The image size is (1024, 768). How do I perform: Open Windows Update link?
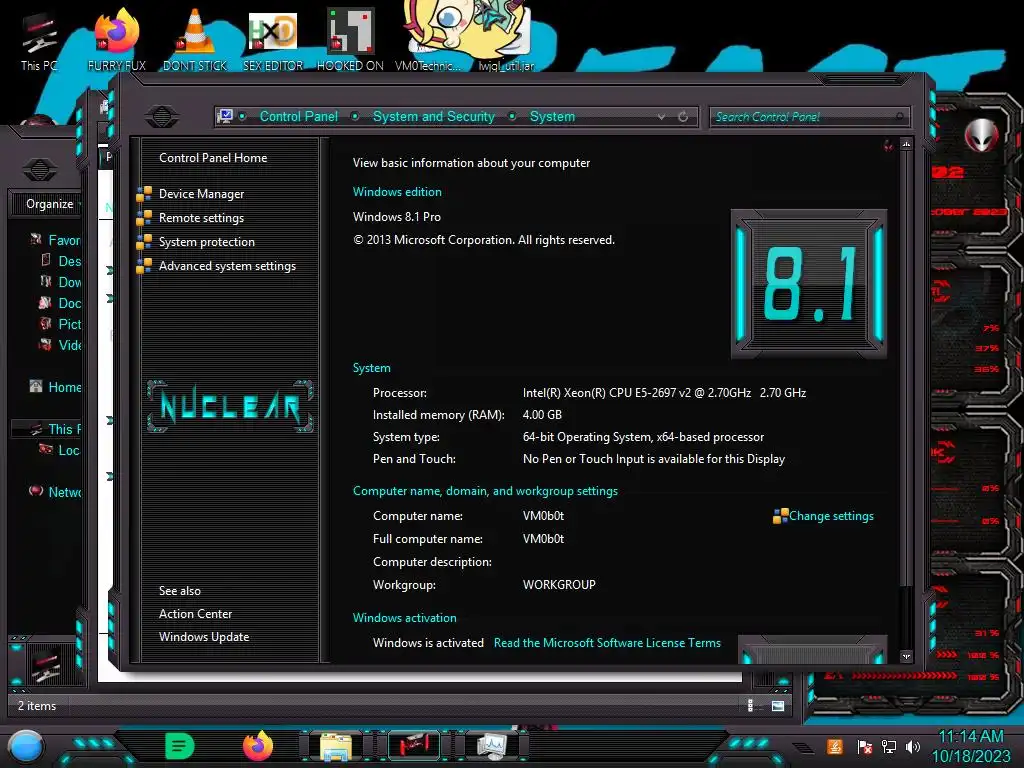(204, 637)
